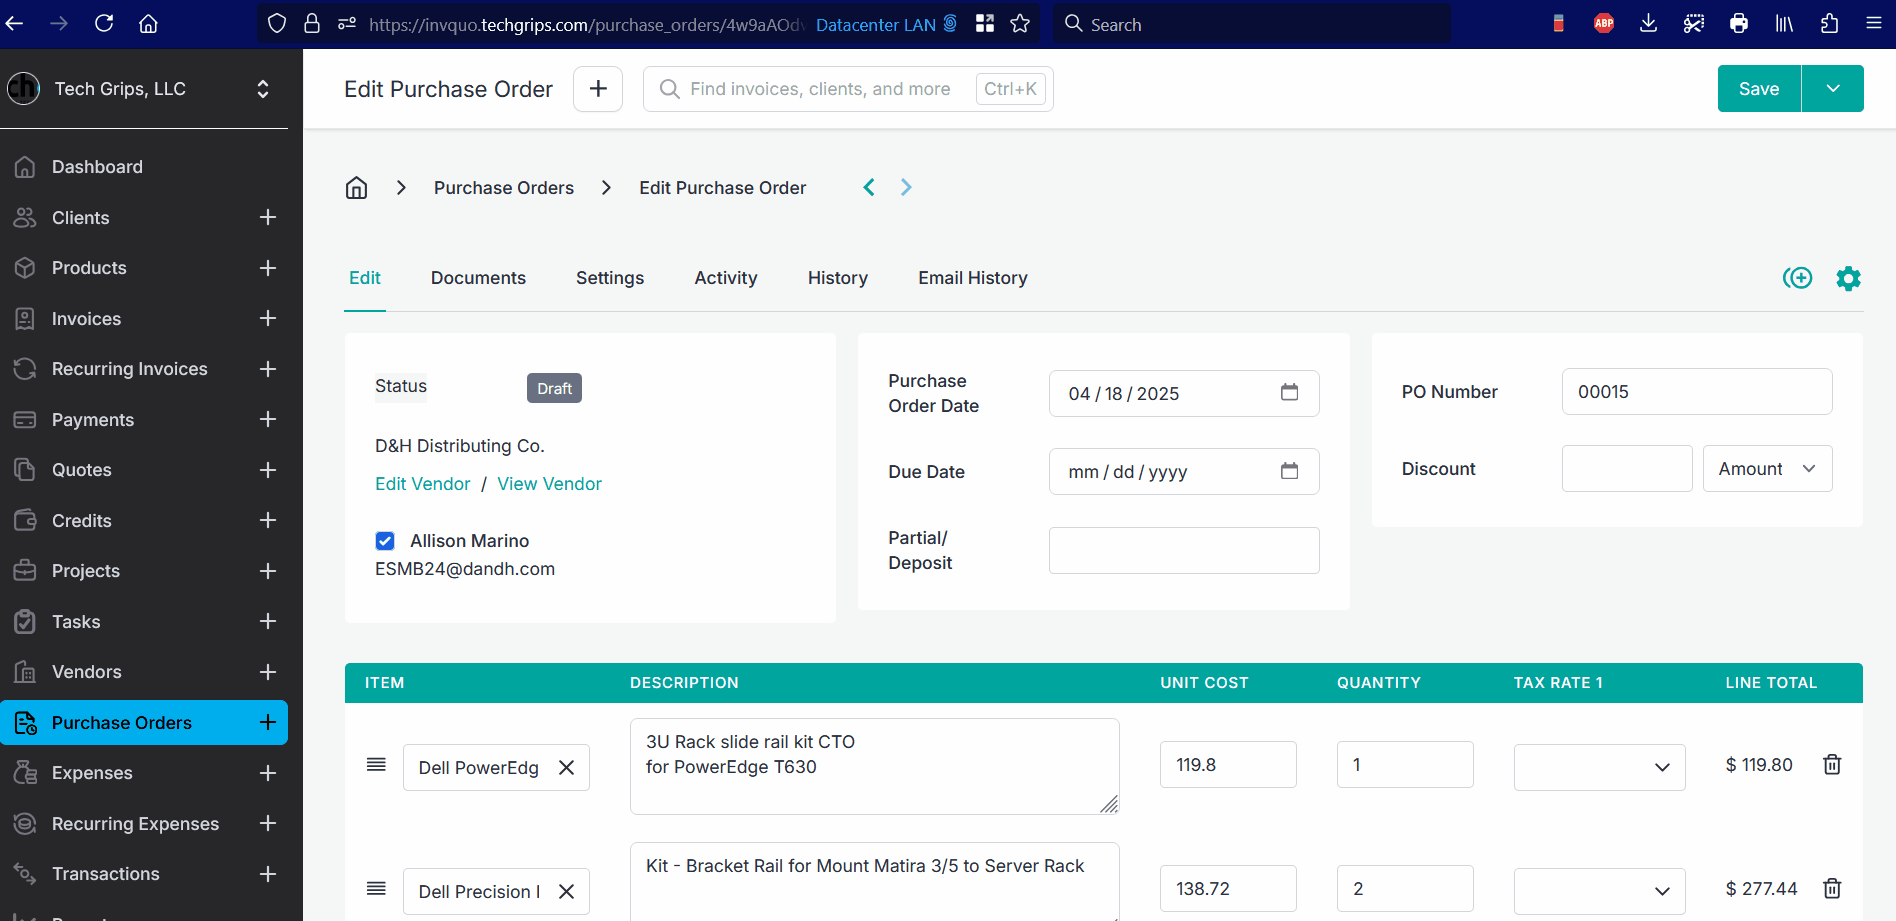Open the browser hamburger menu

point(1874,23)
